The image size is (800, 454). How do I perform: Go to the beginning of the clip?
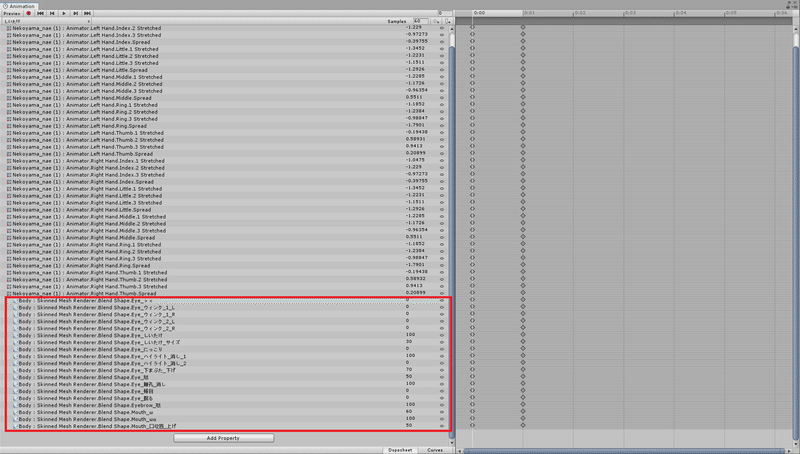coord(40,13)
